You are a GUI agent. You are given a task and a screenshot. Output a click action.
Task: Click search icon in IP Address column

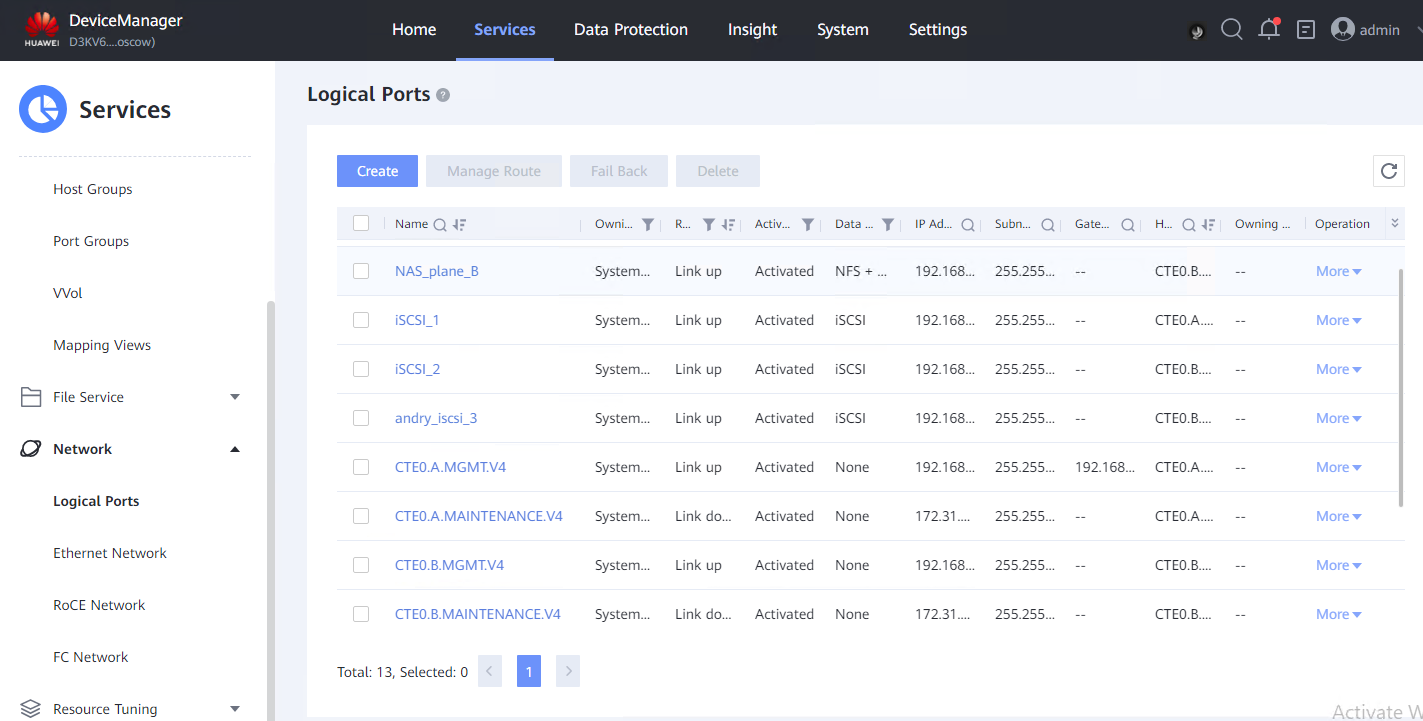point(968,225)
